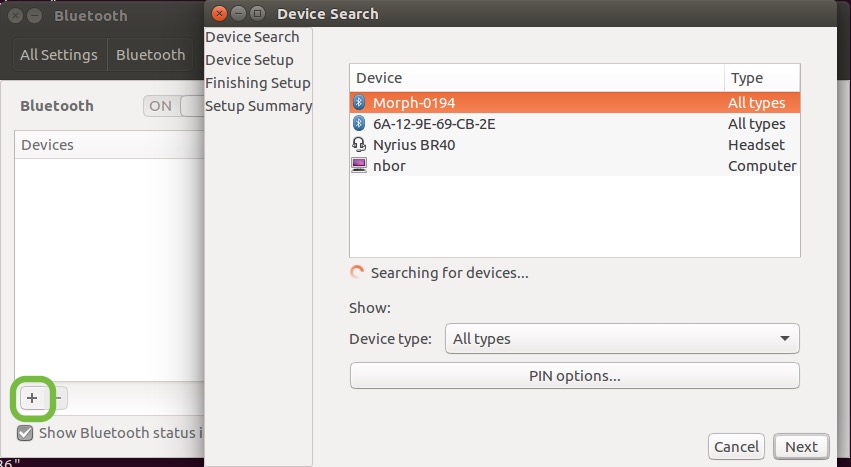This screenshot has height=467, width=851.
Task: Open PIN options dialog
Action: click(x=574, y=376)
